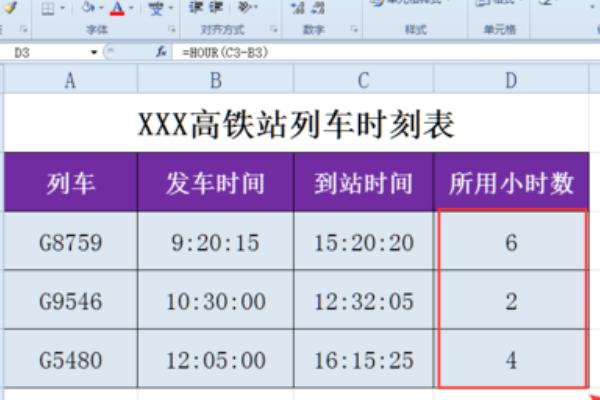This screenshot has width=600, height=400.
Task: Select column B header
Action: point(216,80)
